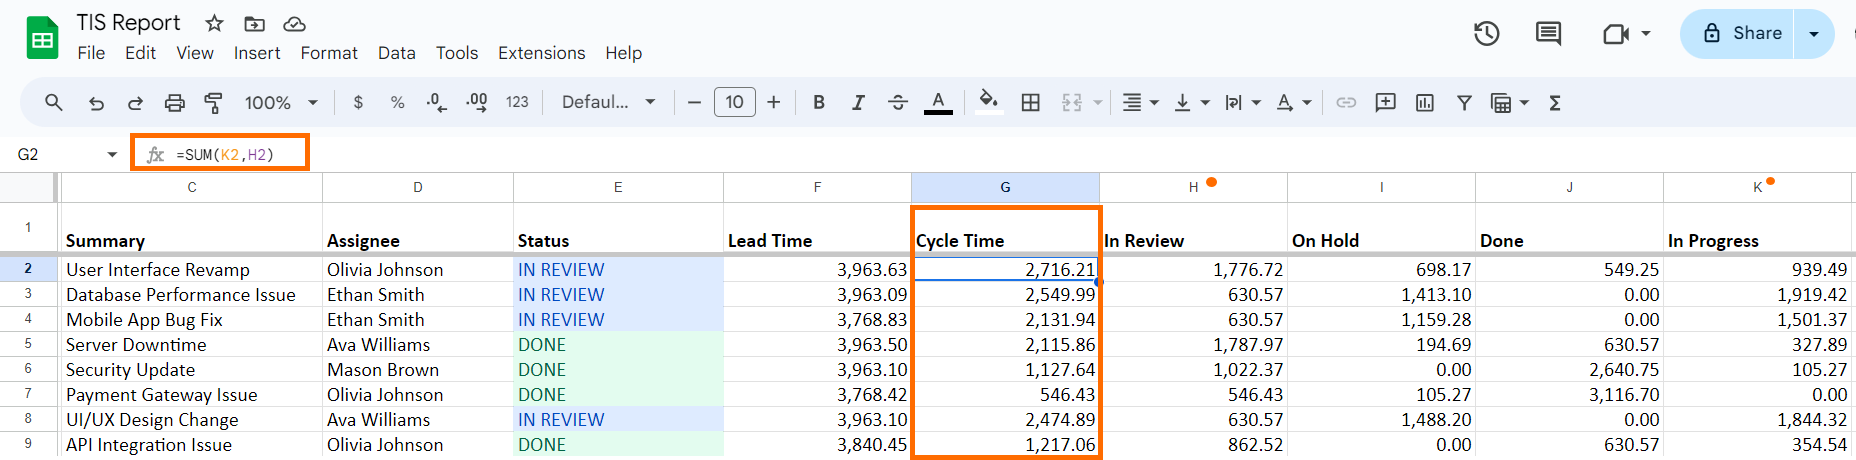Open the Extensions menu
This screenshot has height=460, width=1856.
[541, 53]
